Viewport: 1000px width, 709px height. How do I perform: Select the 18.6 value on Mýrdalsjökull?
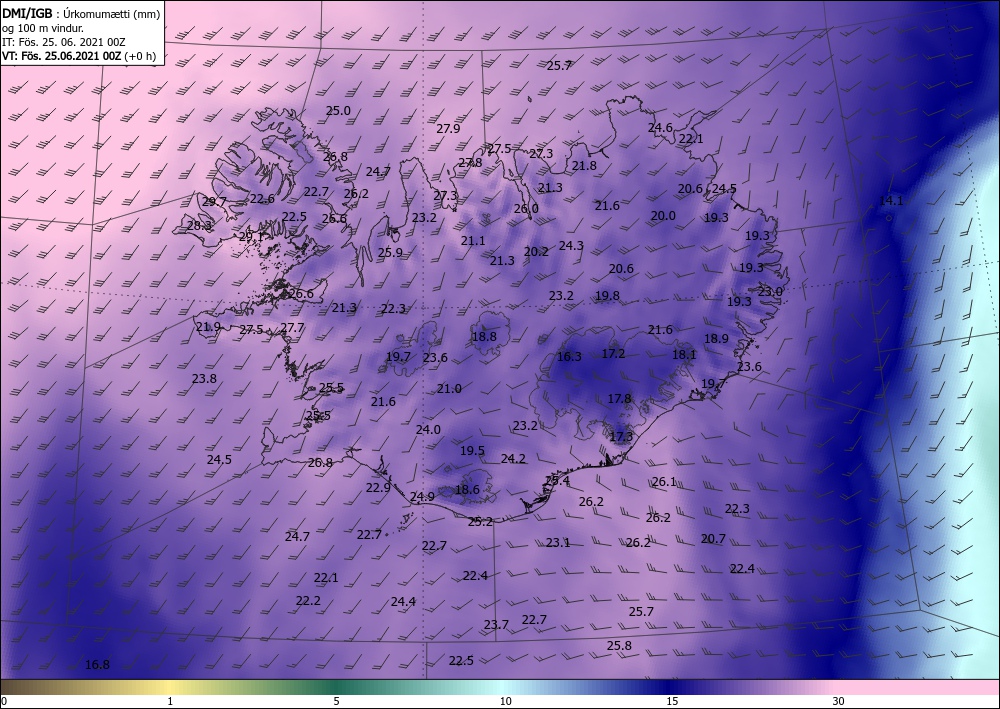(467, 489)
